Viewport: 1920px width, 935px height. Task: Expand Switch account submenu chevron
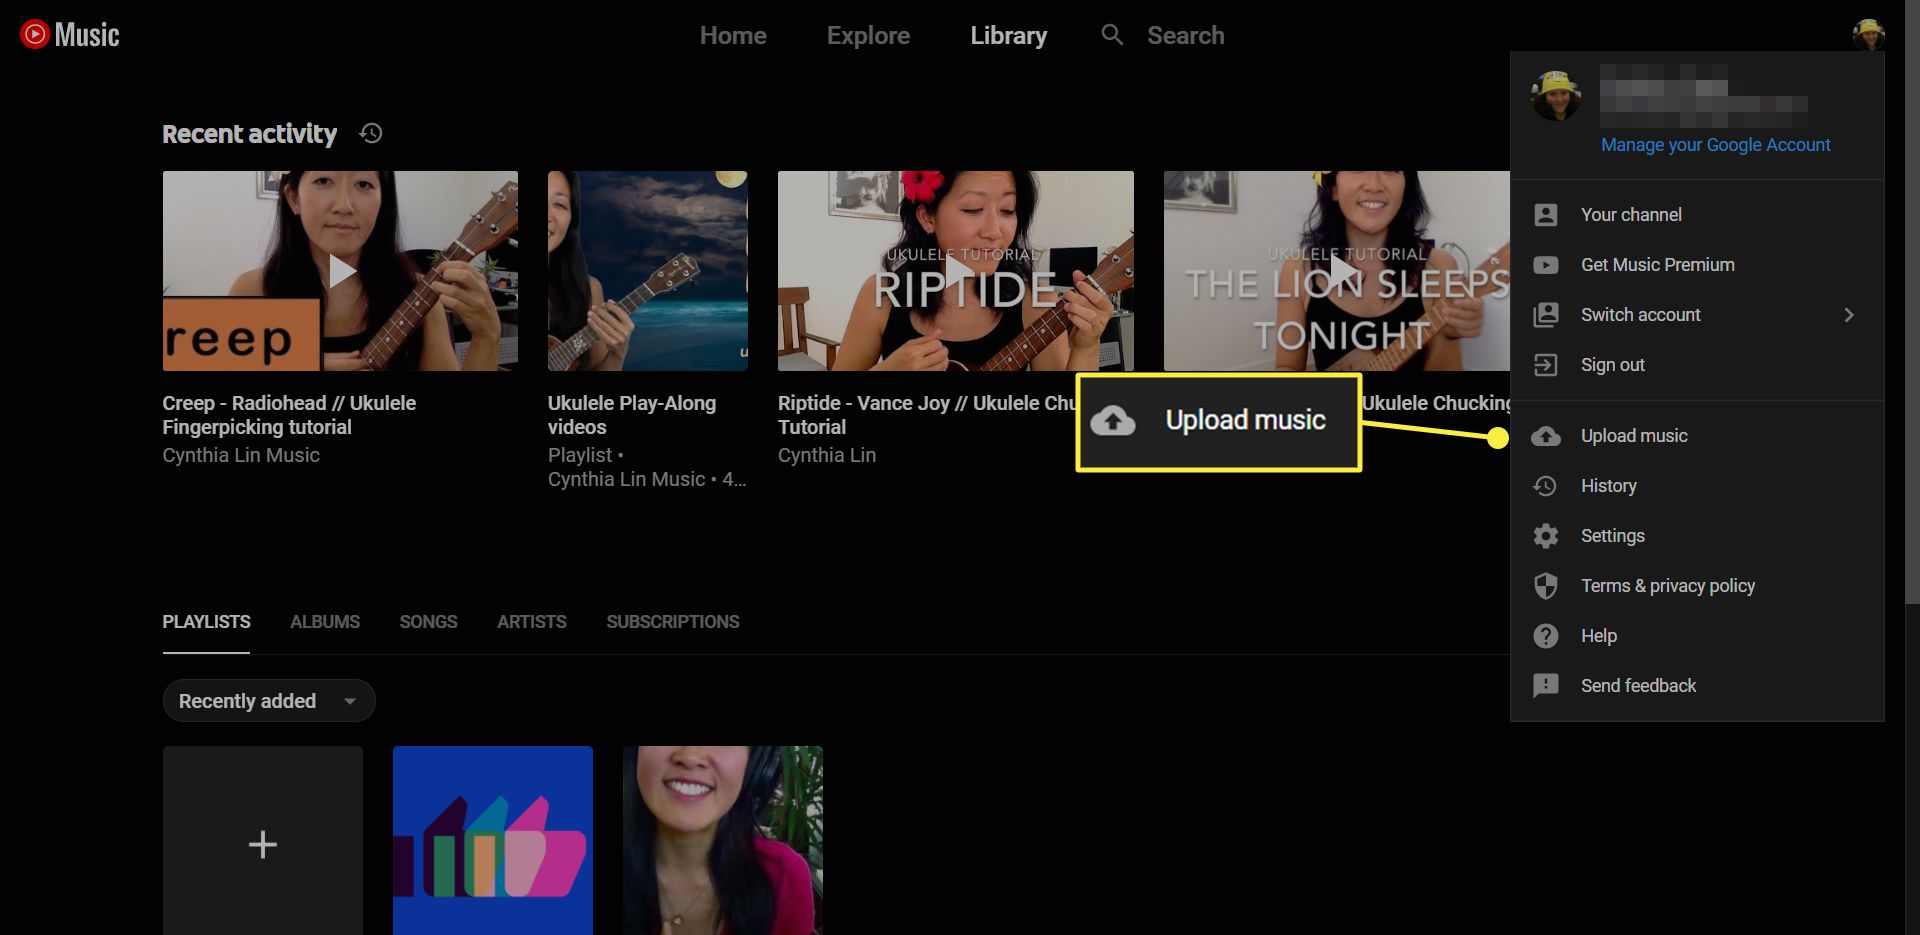tap(1849, 315)
